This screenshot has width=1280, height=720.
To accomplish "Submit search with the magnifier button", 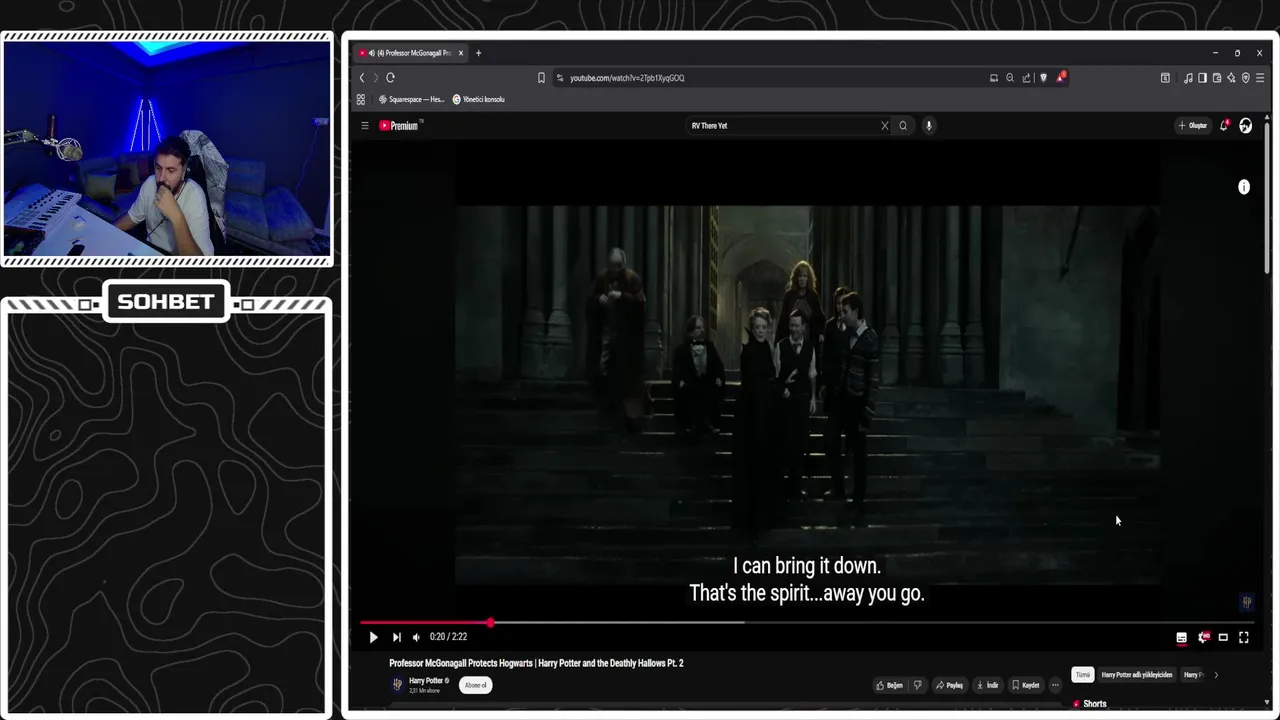I will (x=903, y=126).
